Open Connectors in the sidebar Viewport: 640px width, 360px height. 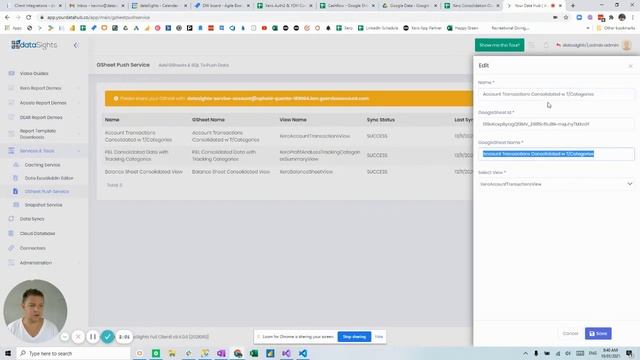click(x=33, y=248)
